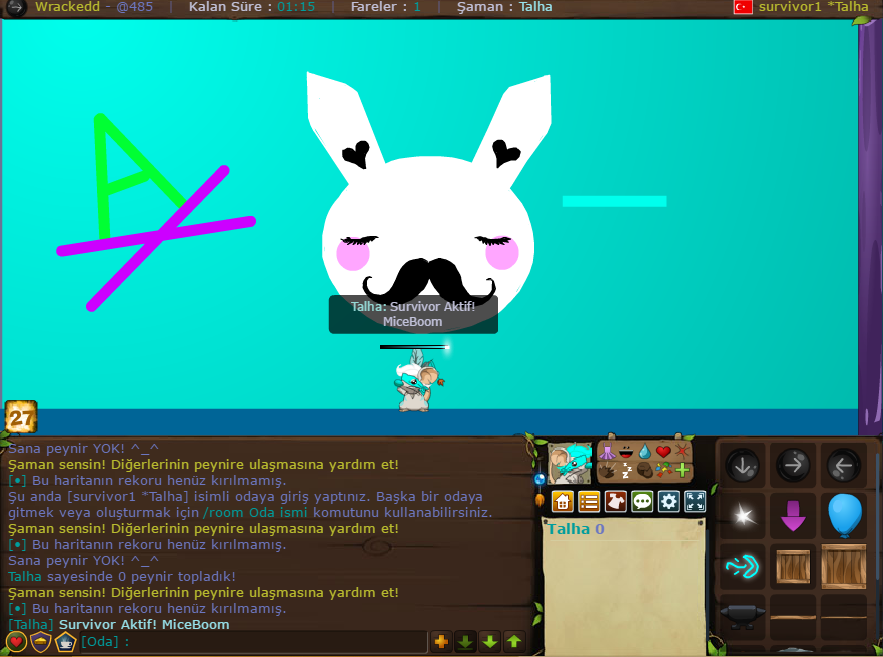Screen dimensions: 883x657
Task: Click orange plus button beside chat
Action: (442, 641)
